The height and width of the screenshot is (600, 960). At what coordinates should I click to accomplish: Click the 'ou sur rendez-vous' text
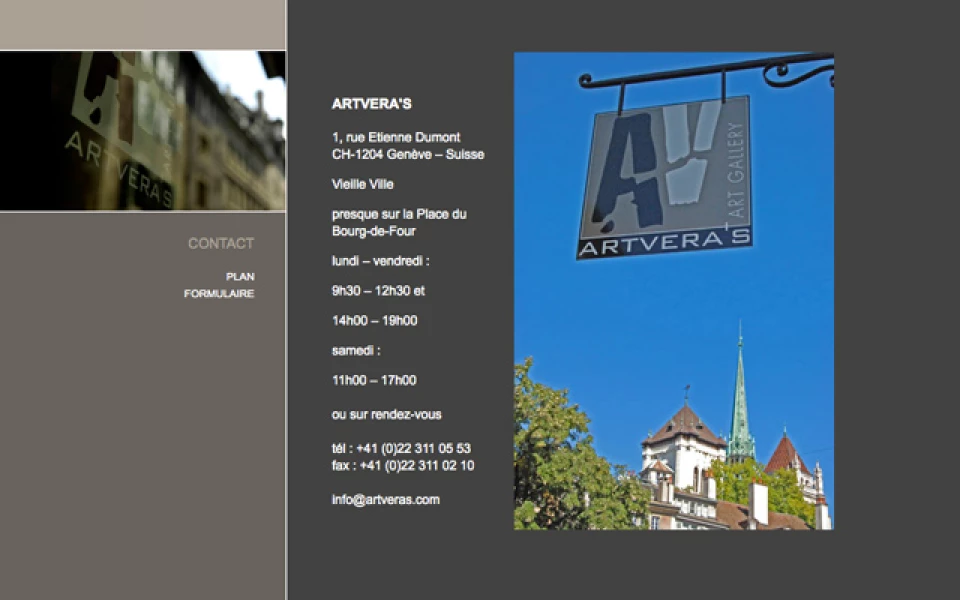(386, 414)
